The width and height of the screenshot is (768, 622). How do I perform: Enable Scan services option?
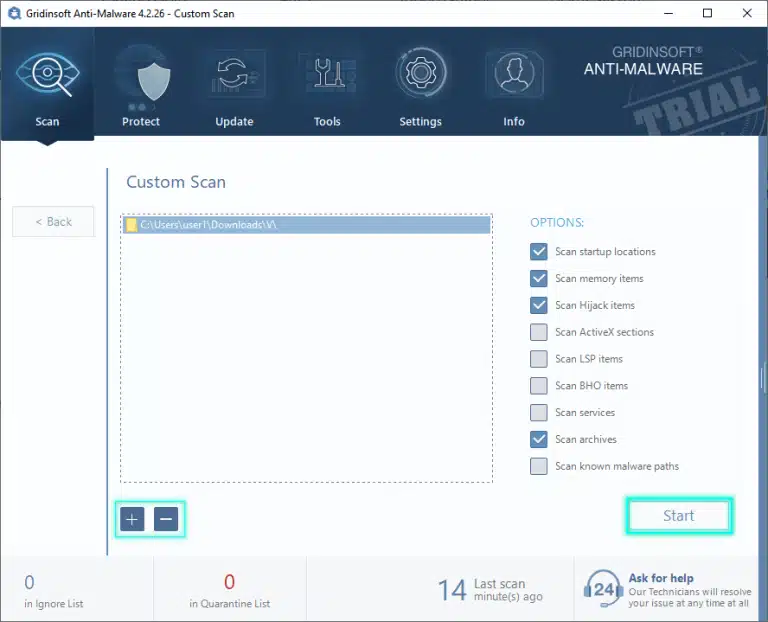539,412
